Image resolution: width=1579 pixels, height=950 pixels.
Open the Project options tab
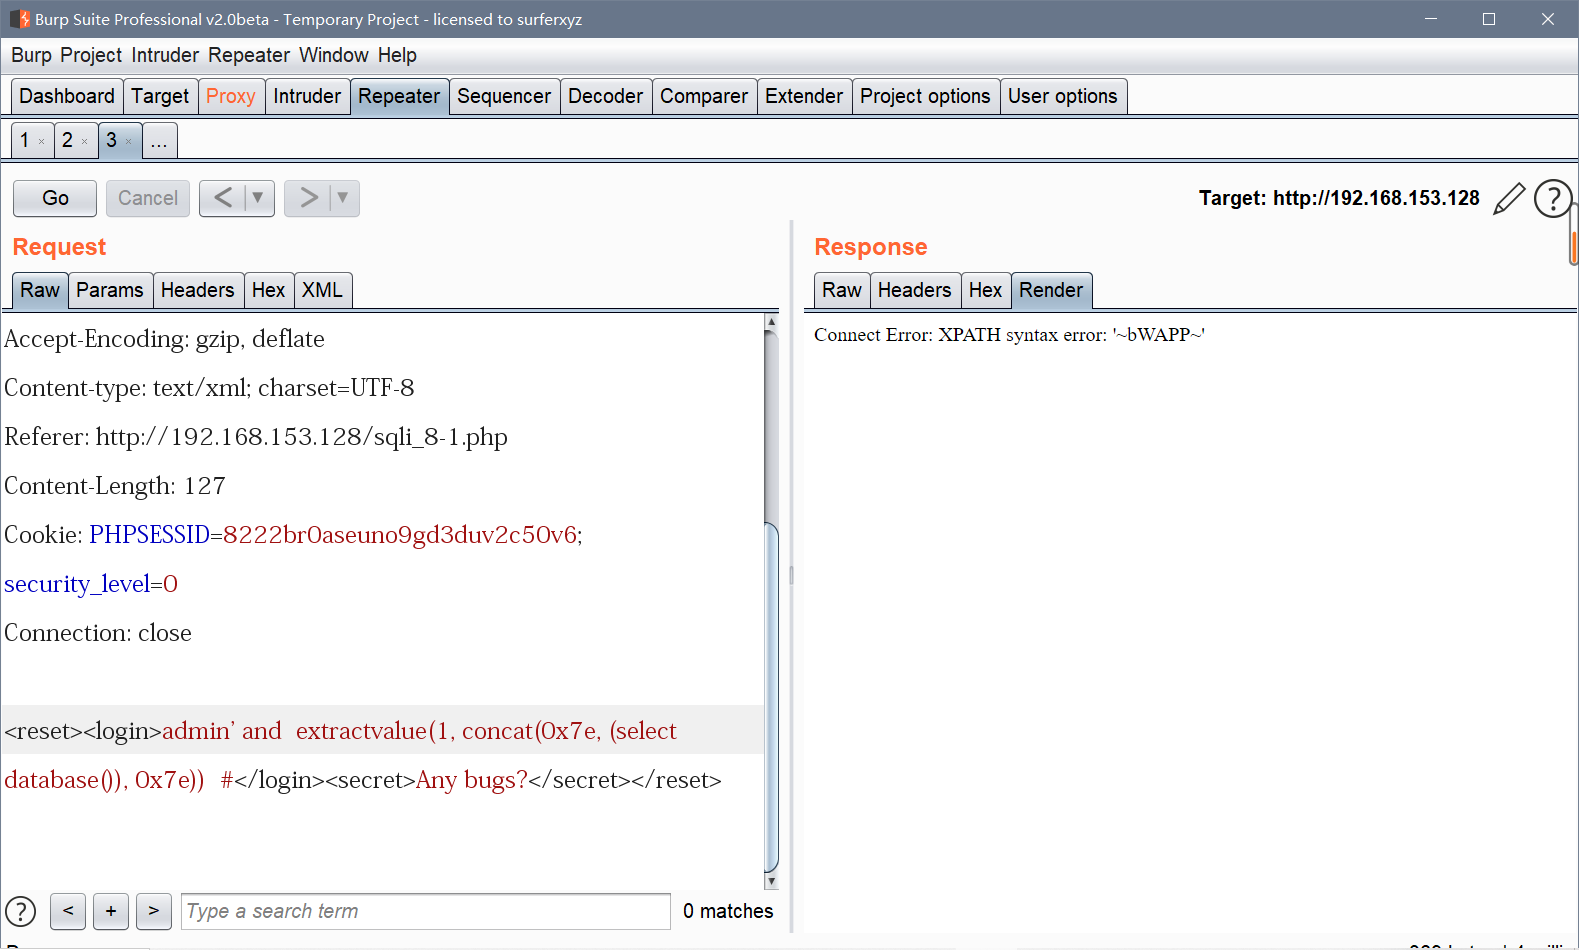[925, 96]
